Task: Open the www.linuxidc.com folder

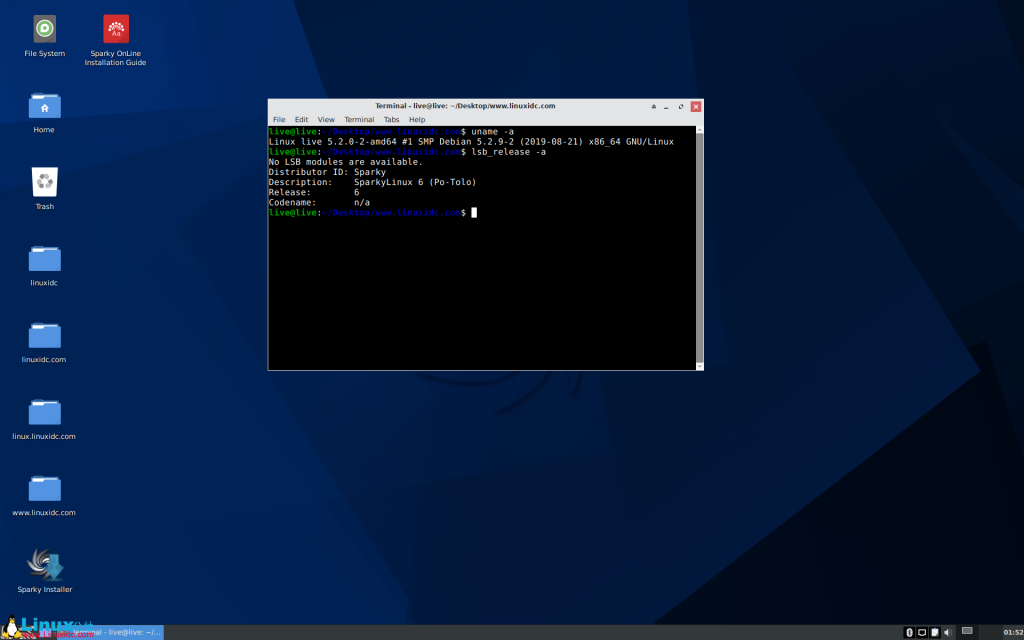Action: (43, 490)
